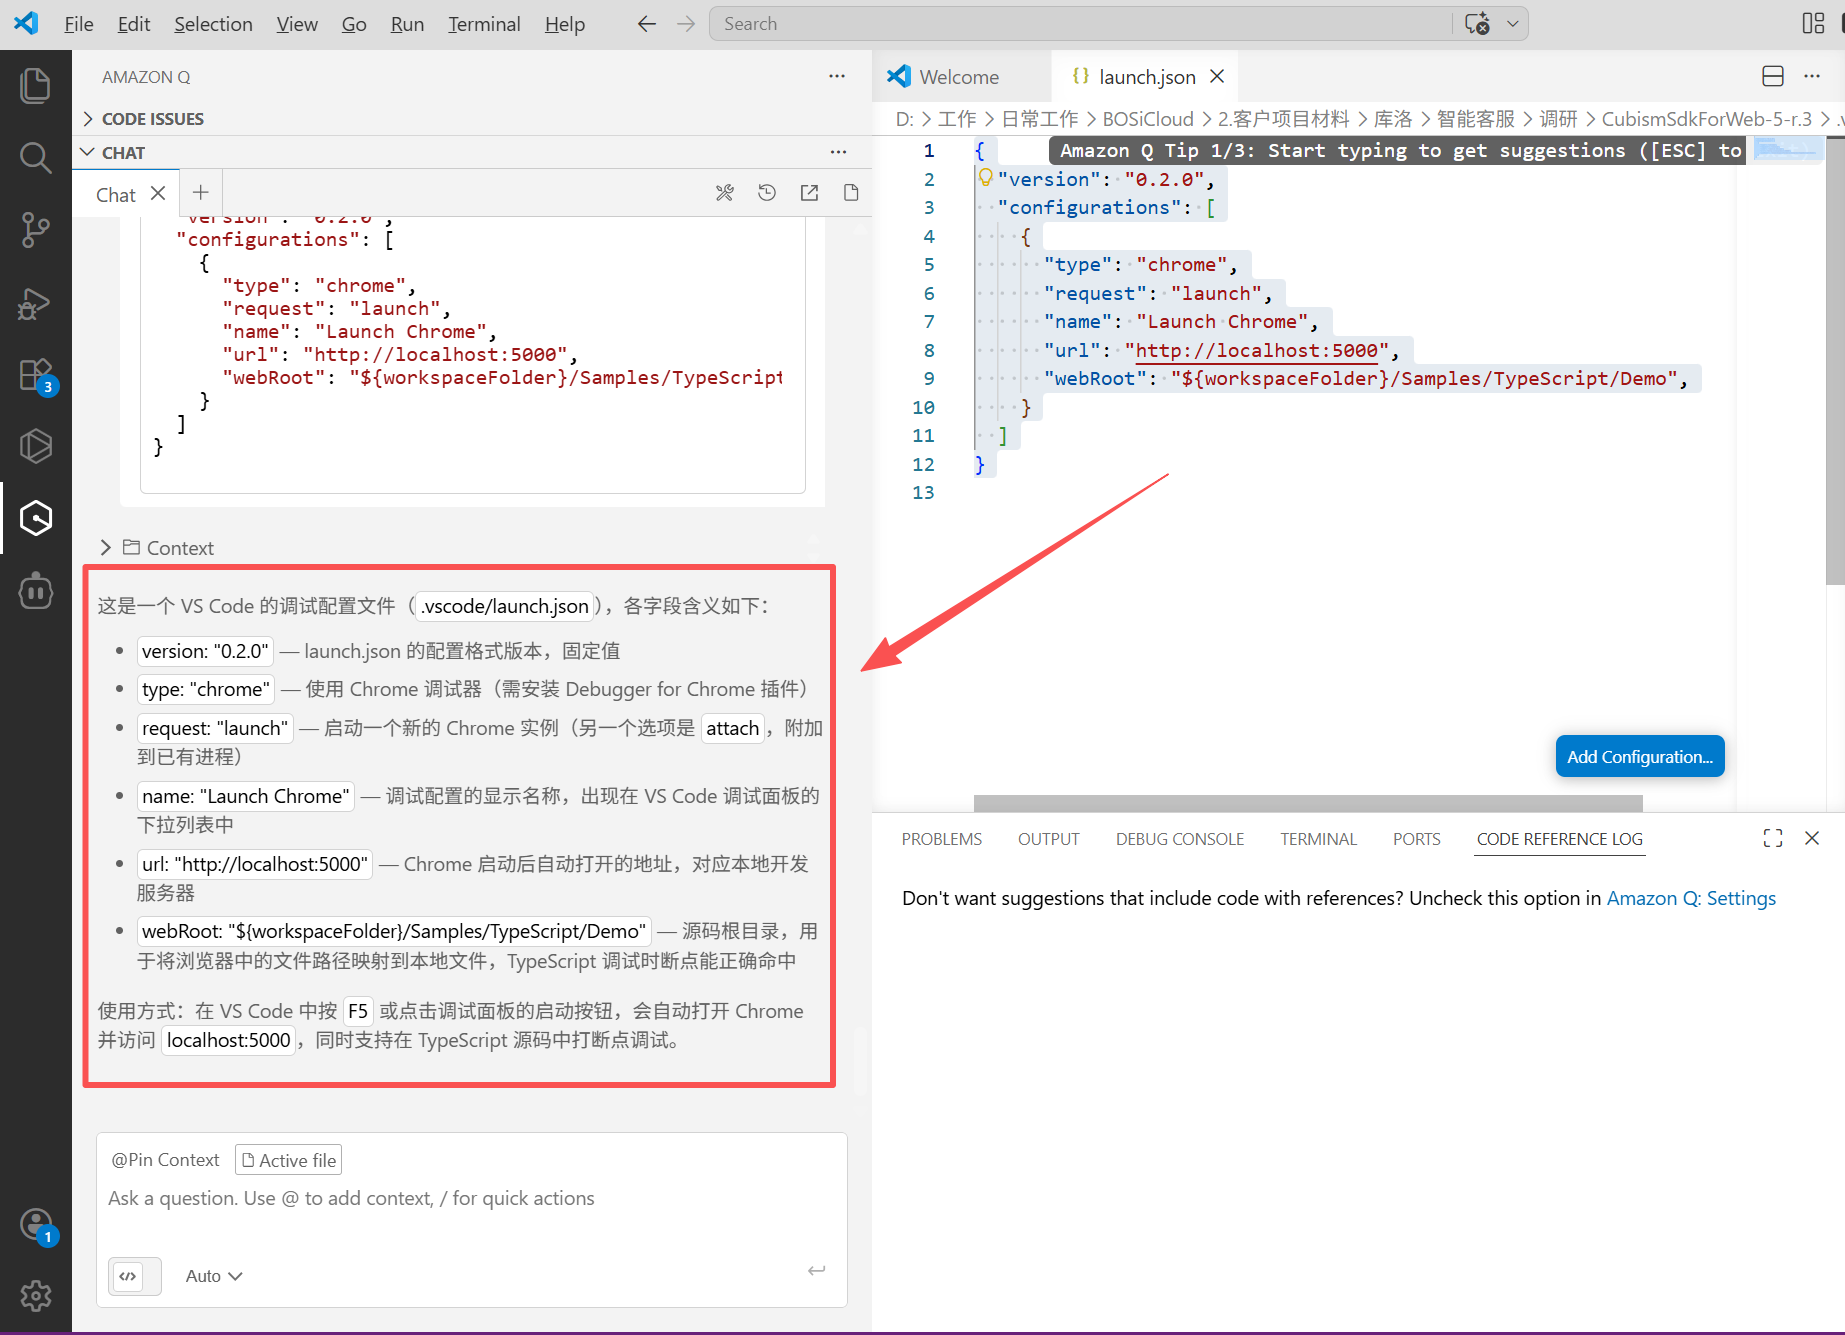
Task: Close the launch.json editor tab
Action: click(x=1217, y=76)
